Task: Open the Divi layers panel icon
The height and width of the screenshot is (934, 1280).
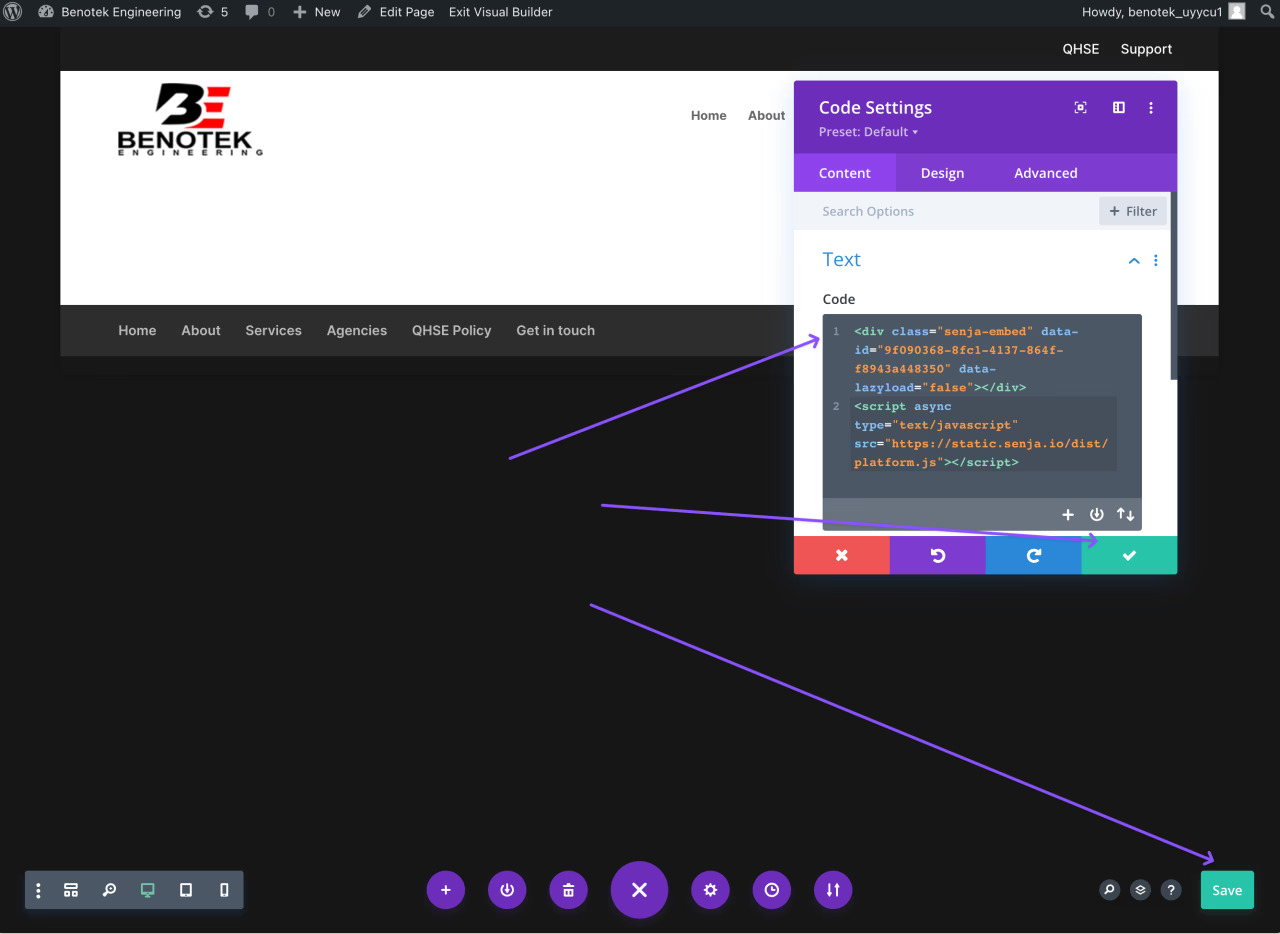Action: (1140, 890)
